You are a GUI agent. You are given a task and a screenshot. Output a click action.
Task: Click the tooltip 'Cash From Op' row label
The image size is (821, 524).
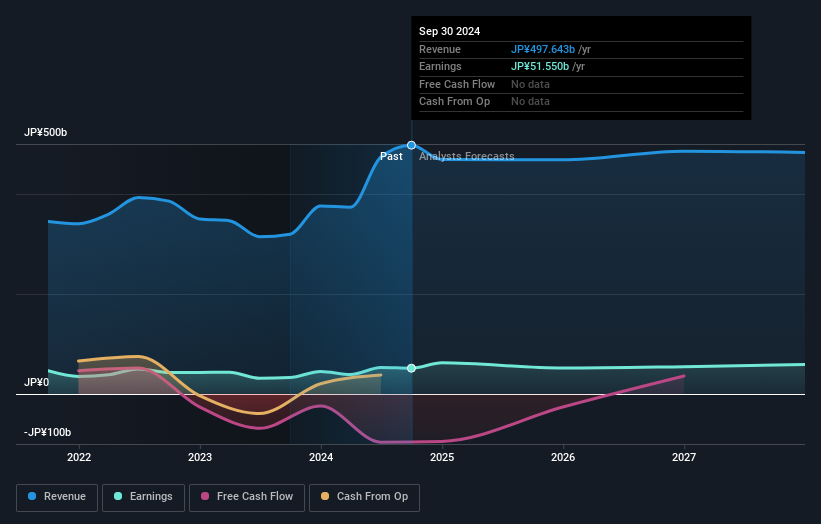pyautogui.click(x=454, y=102)
